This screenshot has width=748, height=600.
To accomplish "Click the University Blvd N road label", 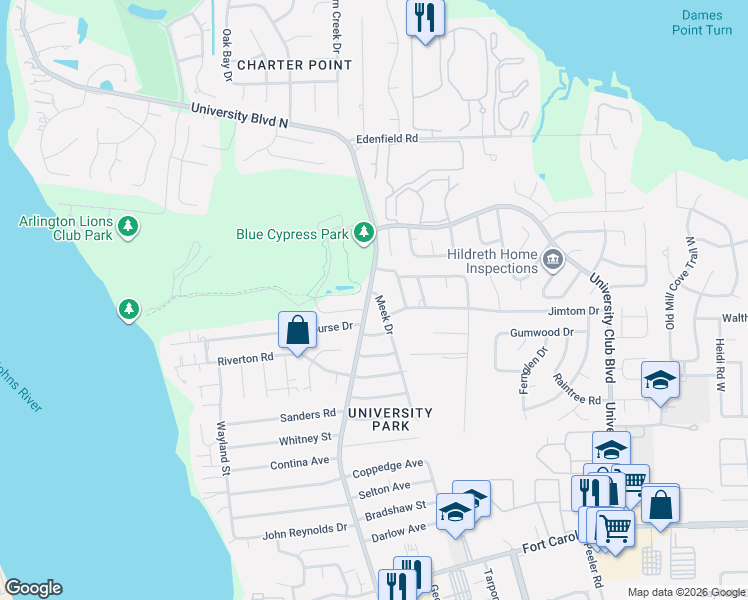I will click(239, 116).
